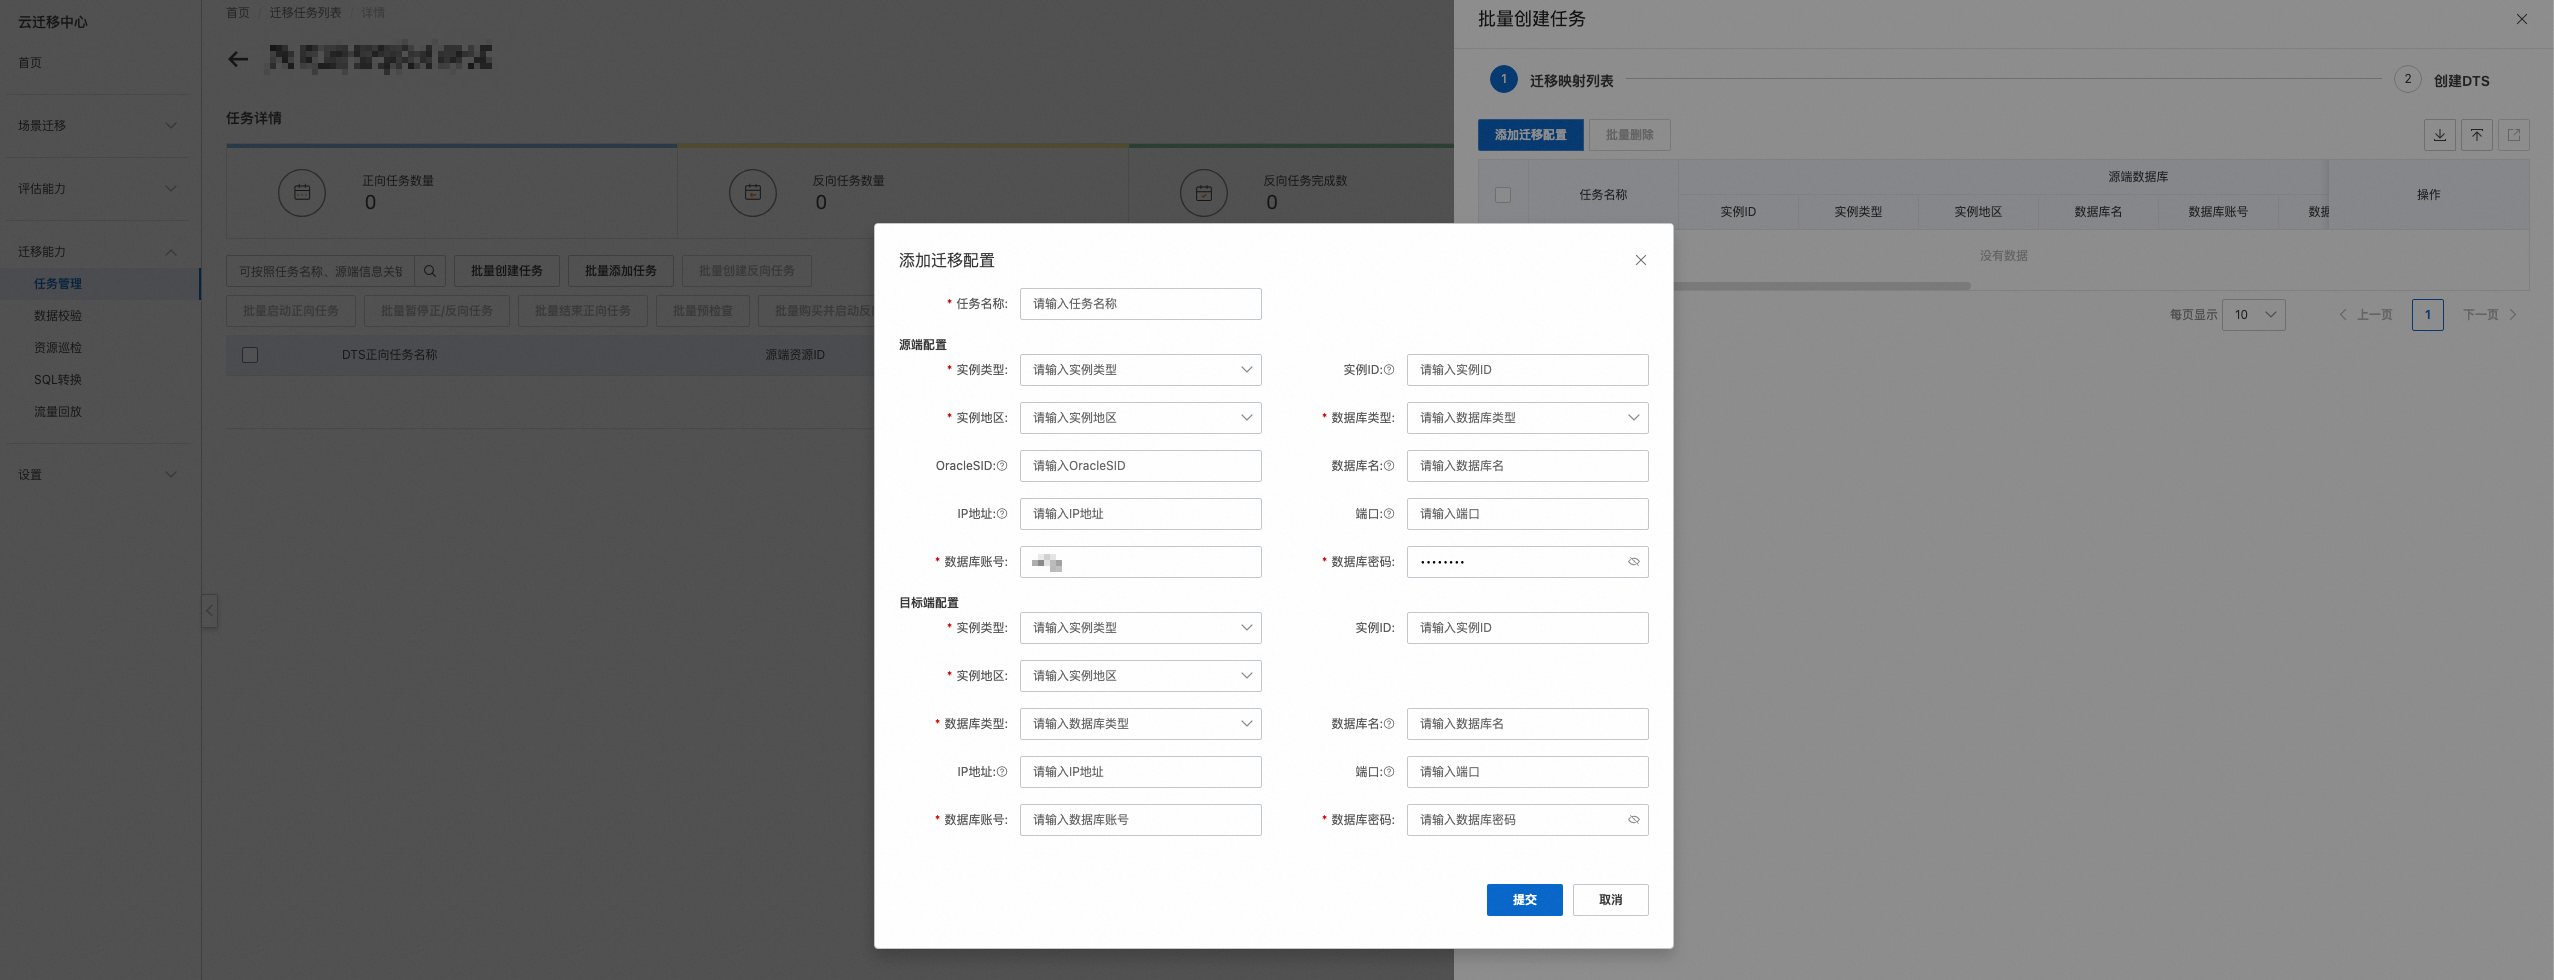Open target 数据库类型 dropdown
The image size is (2554, 980).
point(1140,724)
